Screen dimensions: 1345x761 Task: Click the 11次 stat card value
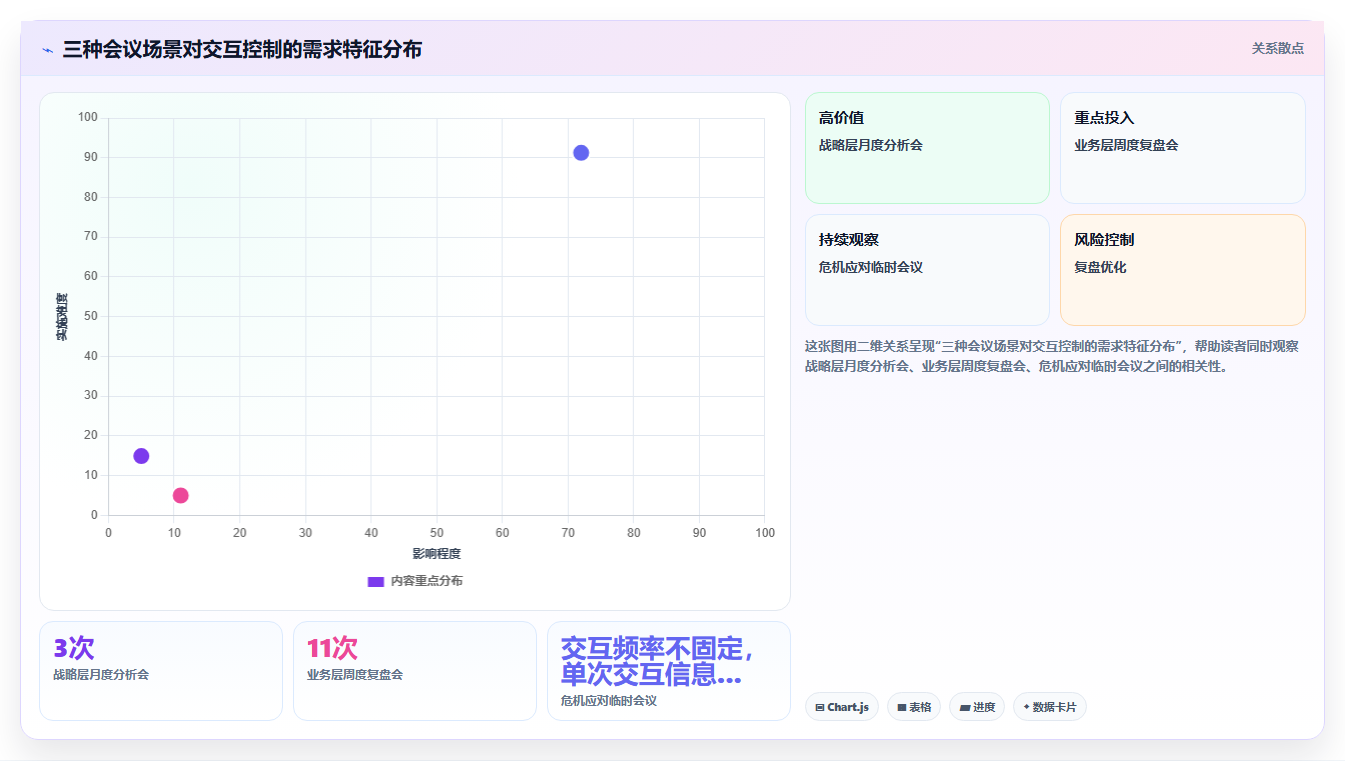pyautogui.click(x=332, y=648)
